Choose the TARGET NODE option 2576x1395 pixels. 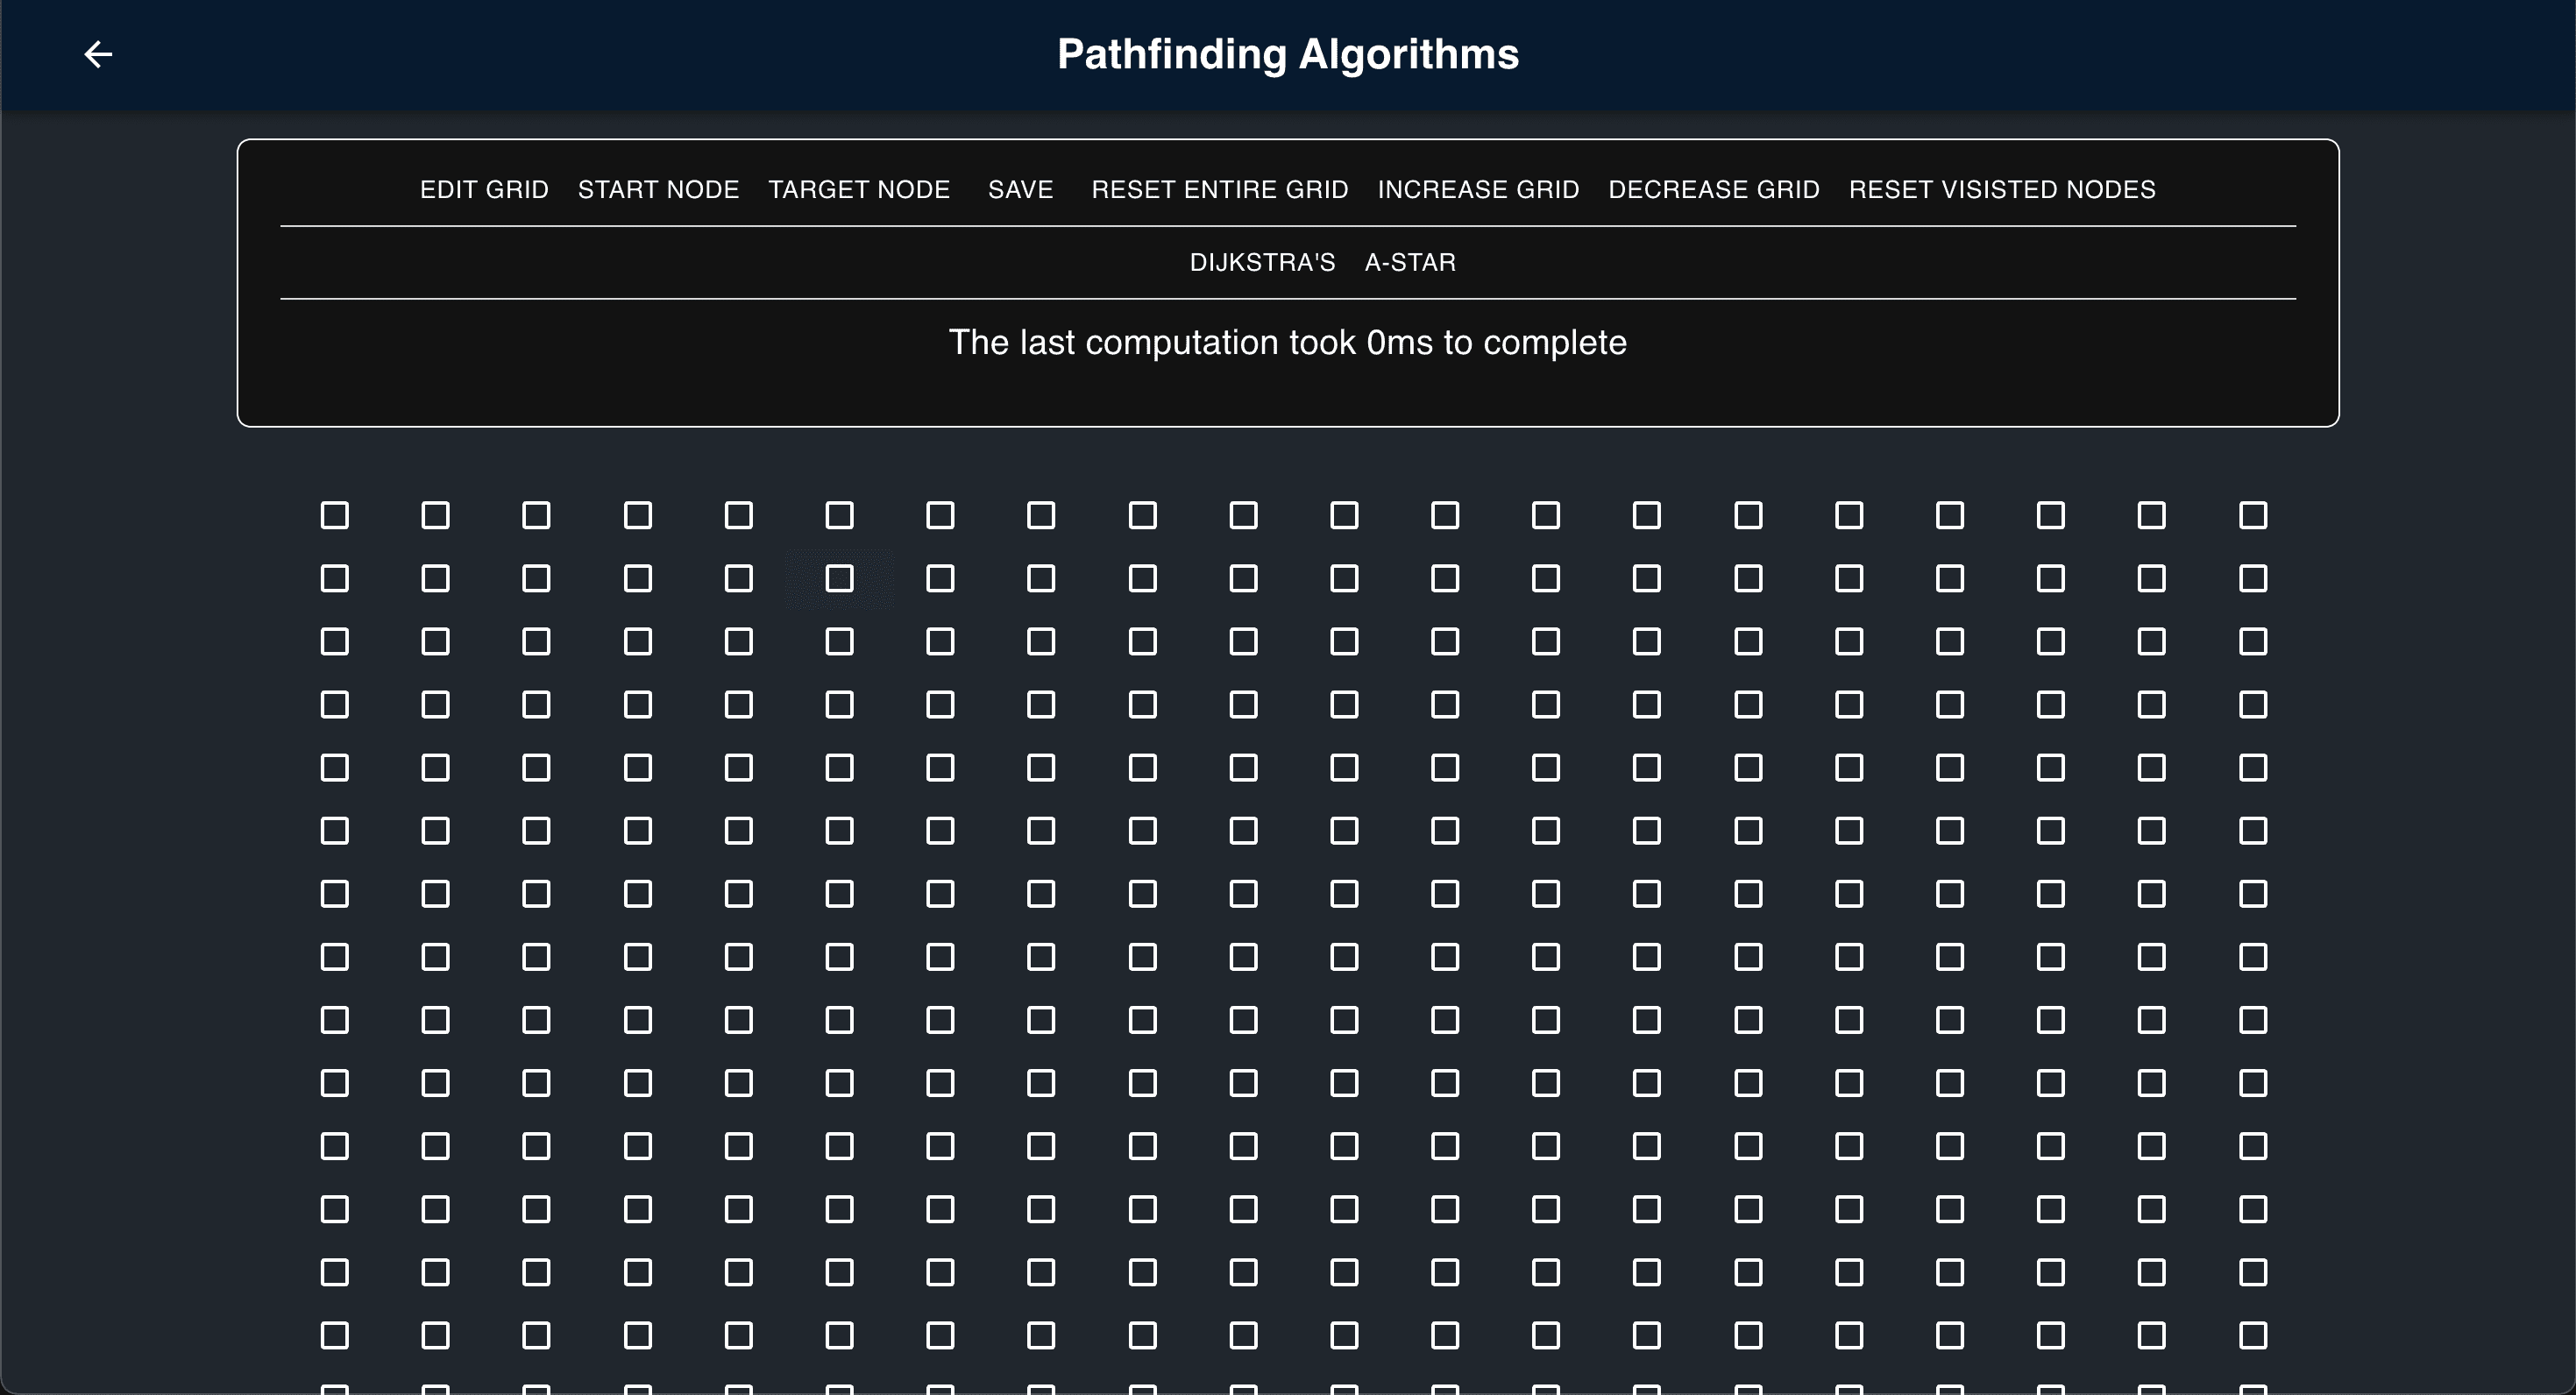859,190
